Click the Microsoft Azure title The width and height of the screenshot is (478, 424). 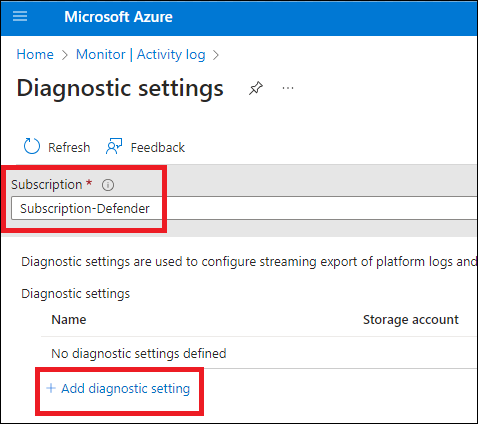[118, 17]
